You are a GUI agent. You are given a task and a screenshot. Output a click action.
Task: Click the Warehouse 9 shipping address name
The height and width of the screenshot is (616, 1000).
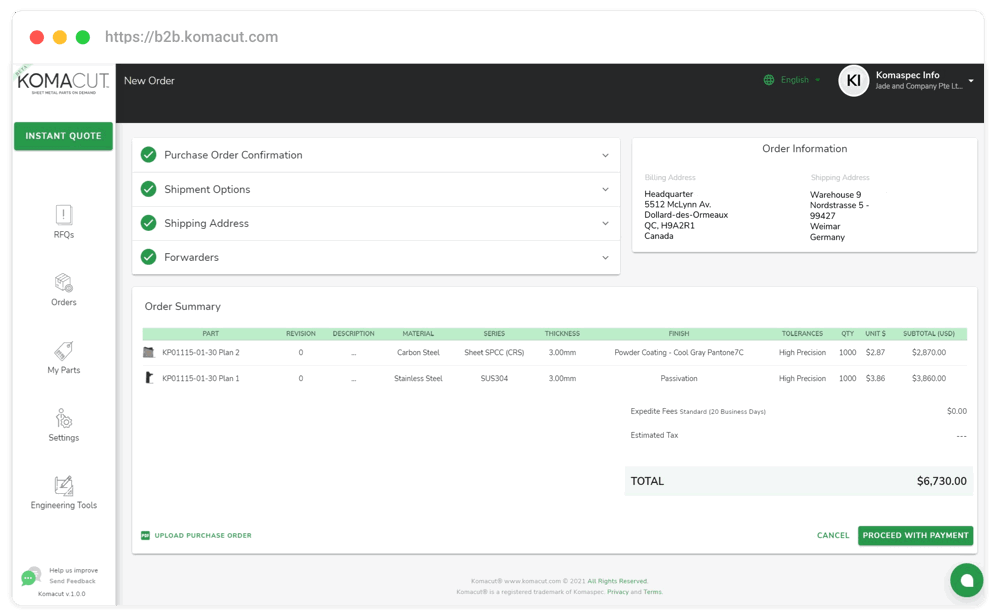(835, 194)
